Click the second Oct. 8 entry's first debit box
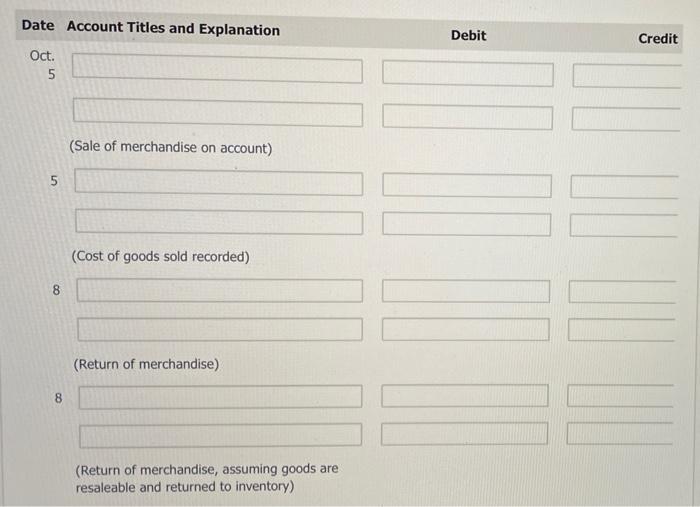The height and width of the screenshot is (507, 700). pos(465,395)
